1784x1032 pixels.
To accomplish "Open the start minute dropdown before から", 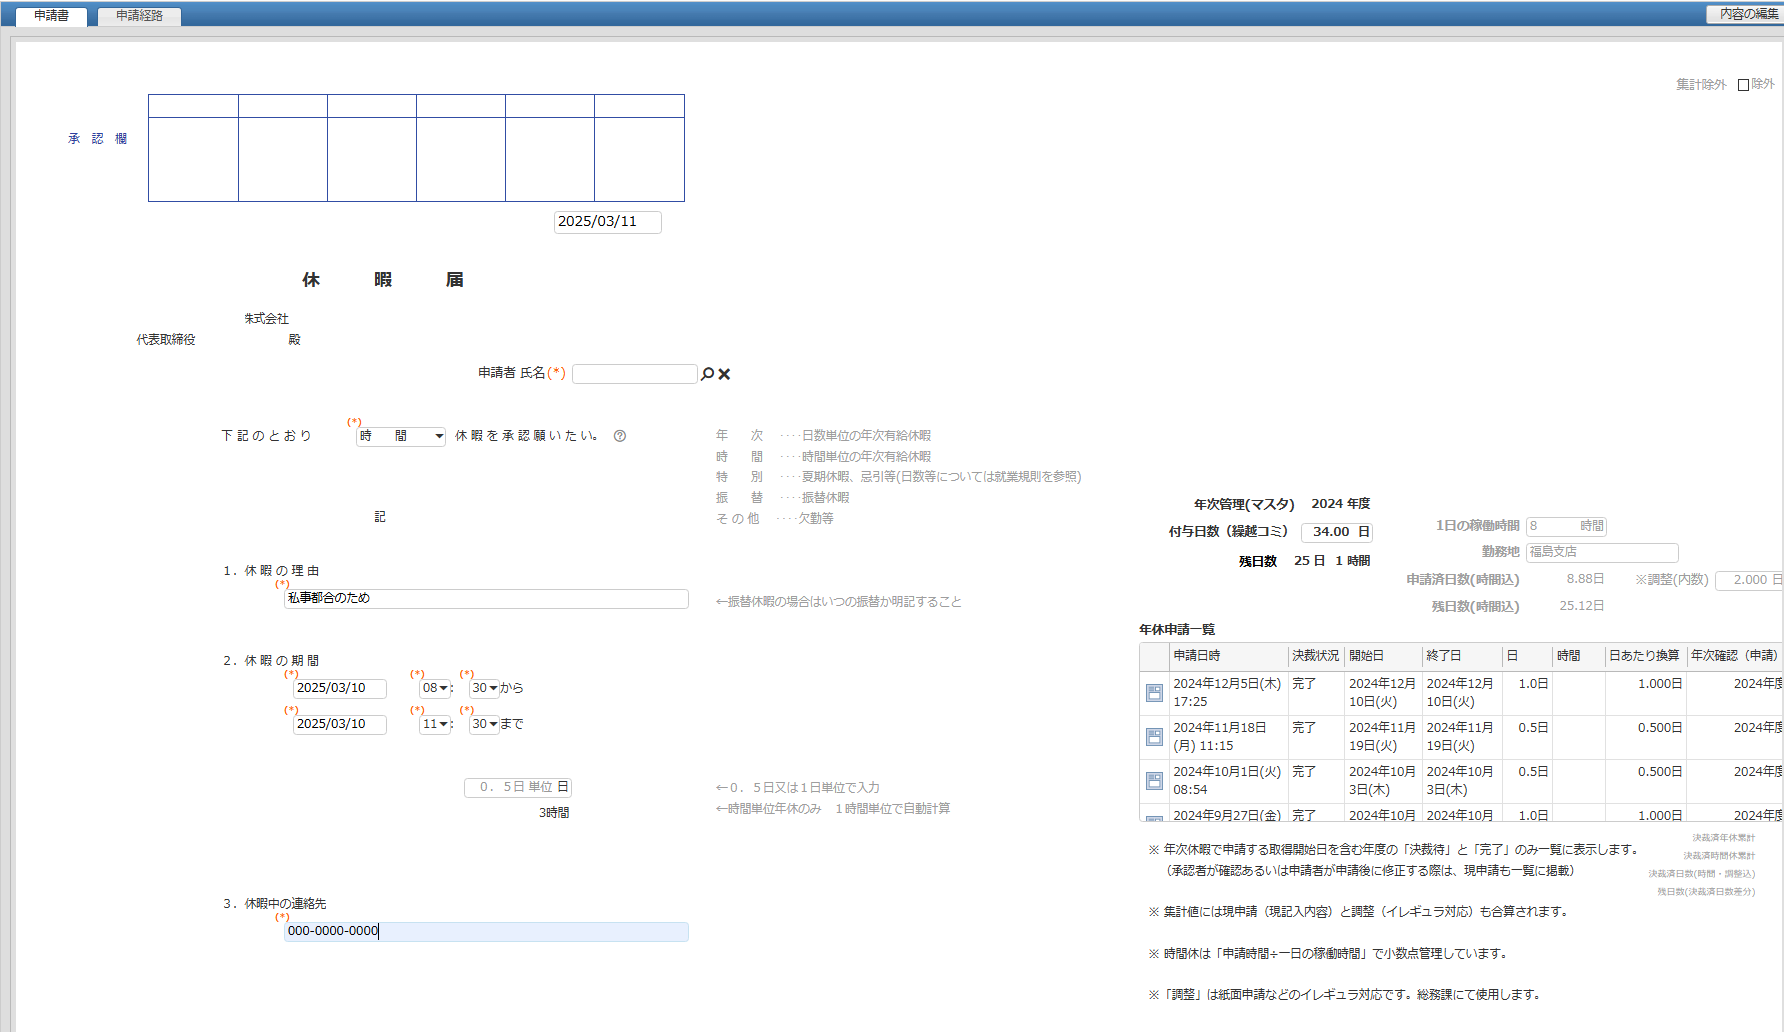I will coord(485,688).
